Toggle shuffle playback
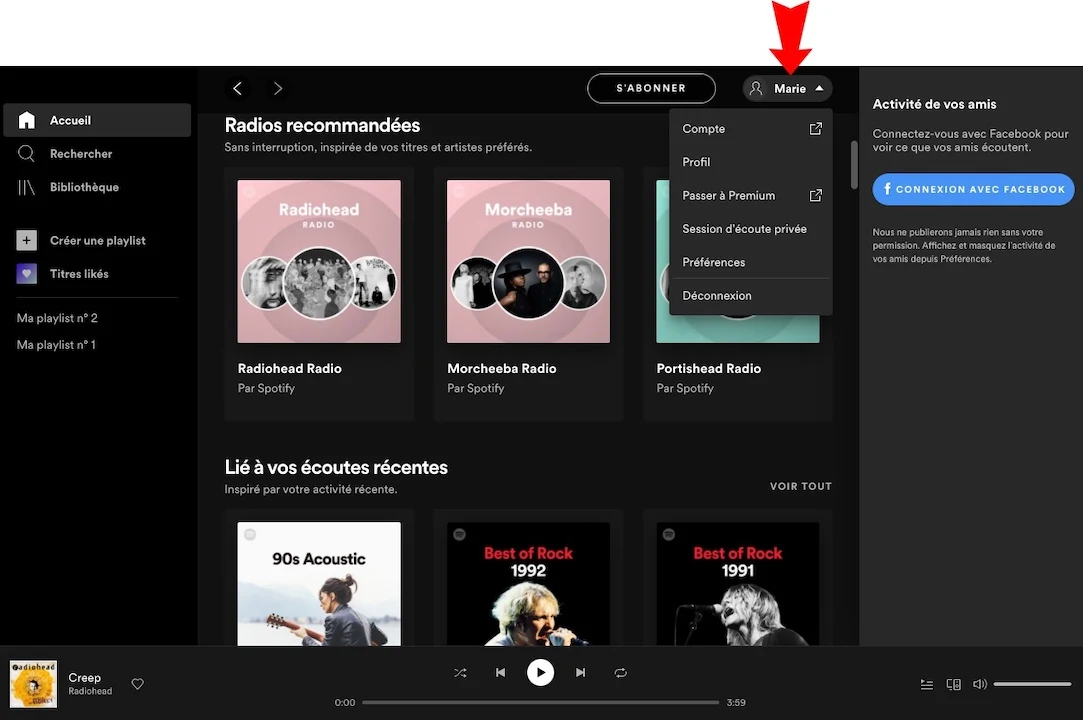Viewport: 1083px width, 720px height. pos(460,672)
